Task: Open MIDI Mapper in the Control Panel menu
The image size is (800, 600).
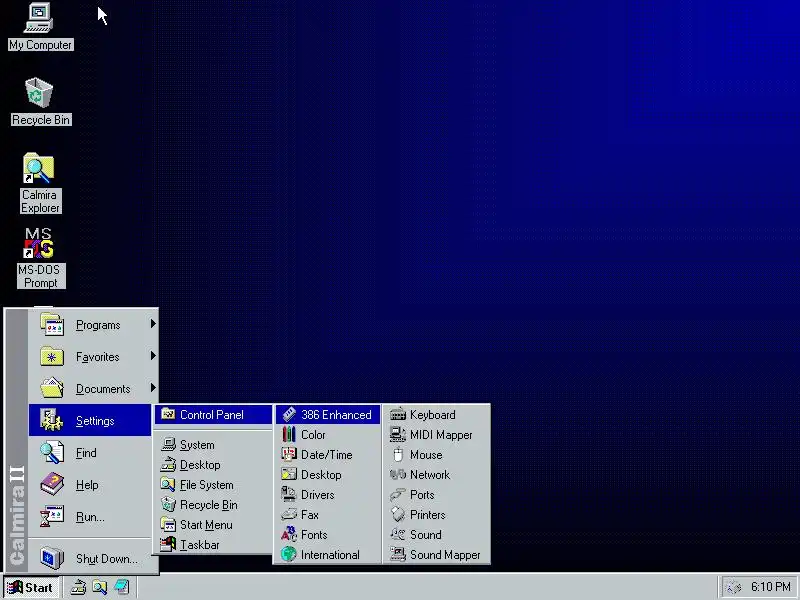Action: click(x=436, y=435)
